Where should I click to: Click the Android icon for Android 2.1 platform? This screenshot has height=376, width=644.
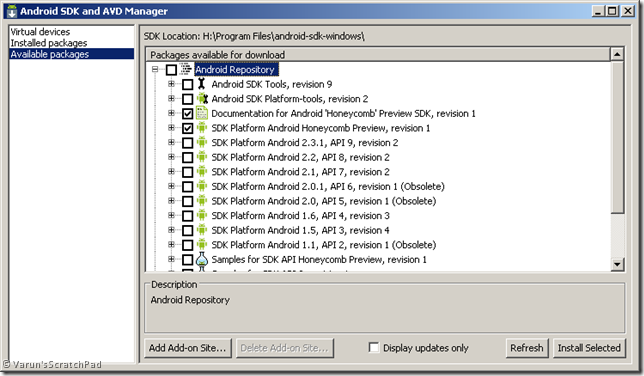202,171
